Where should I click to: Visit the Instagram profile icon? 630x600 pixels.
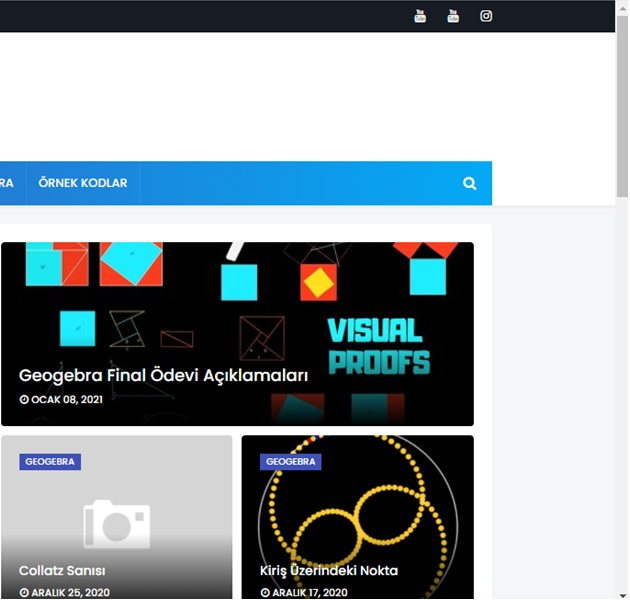pos(486,16)
